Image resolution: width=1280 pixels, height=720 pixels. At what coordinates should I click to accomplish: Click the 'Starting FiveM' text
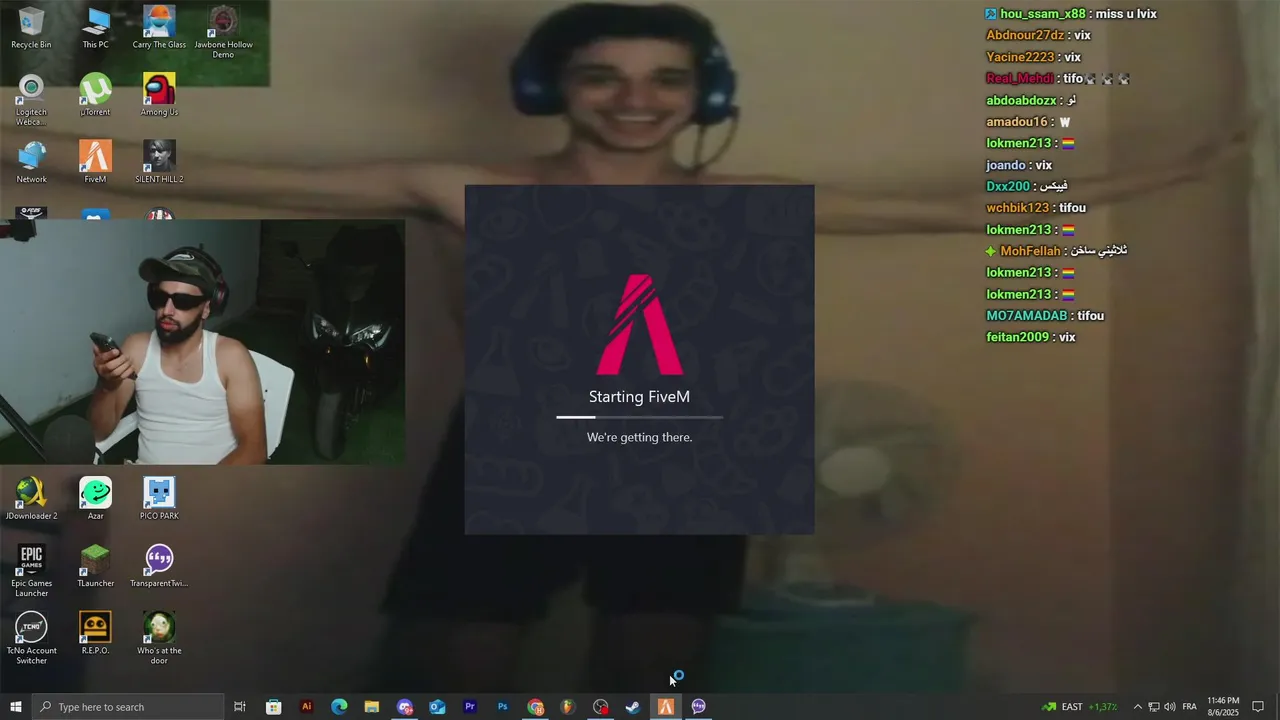point(639,397)
